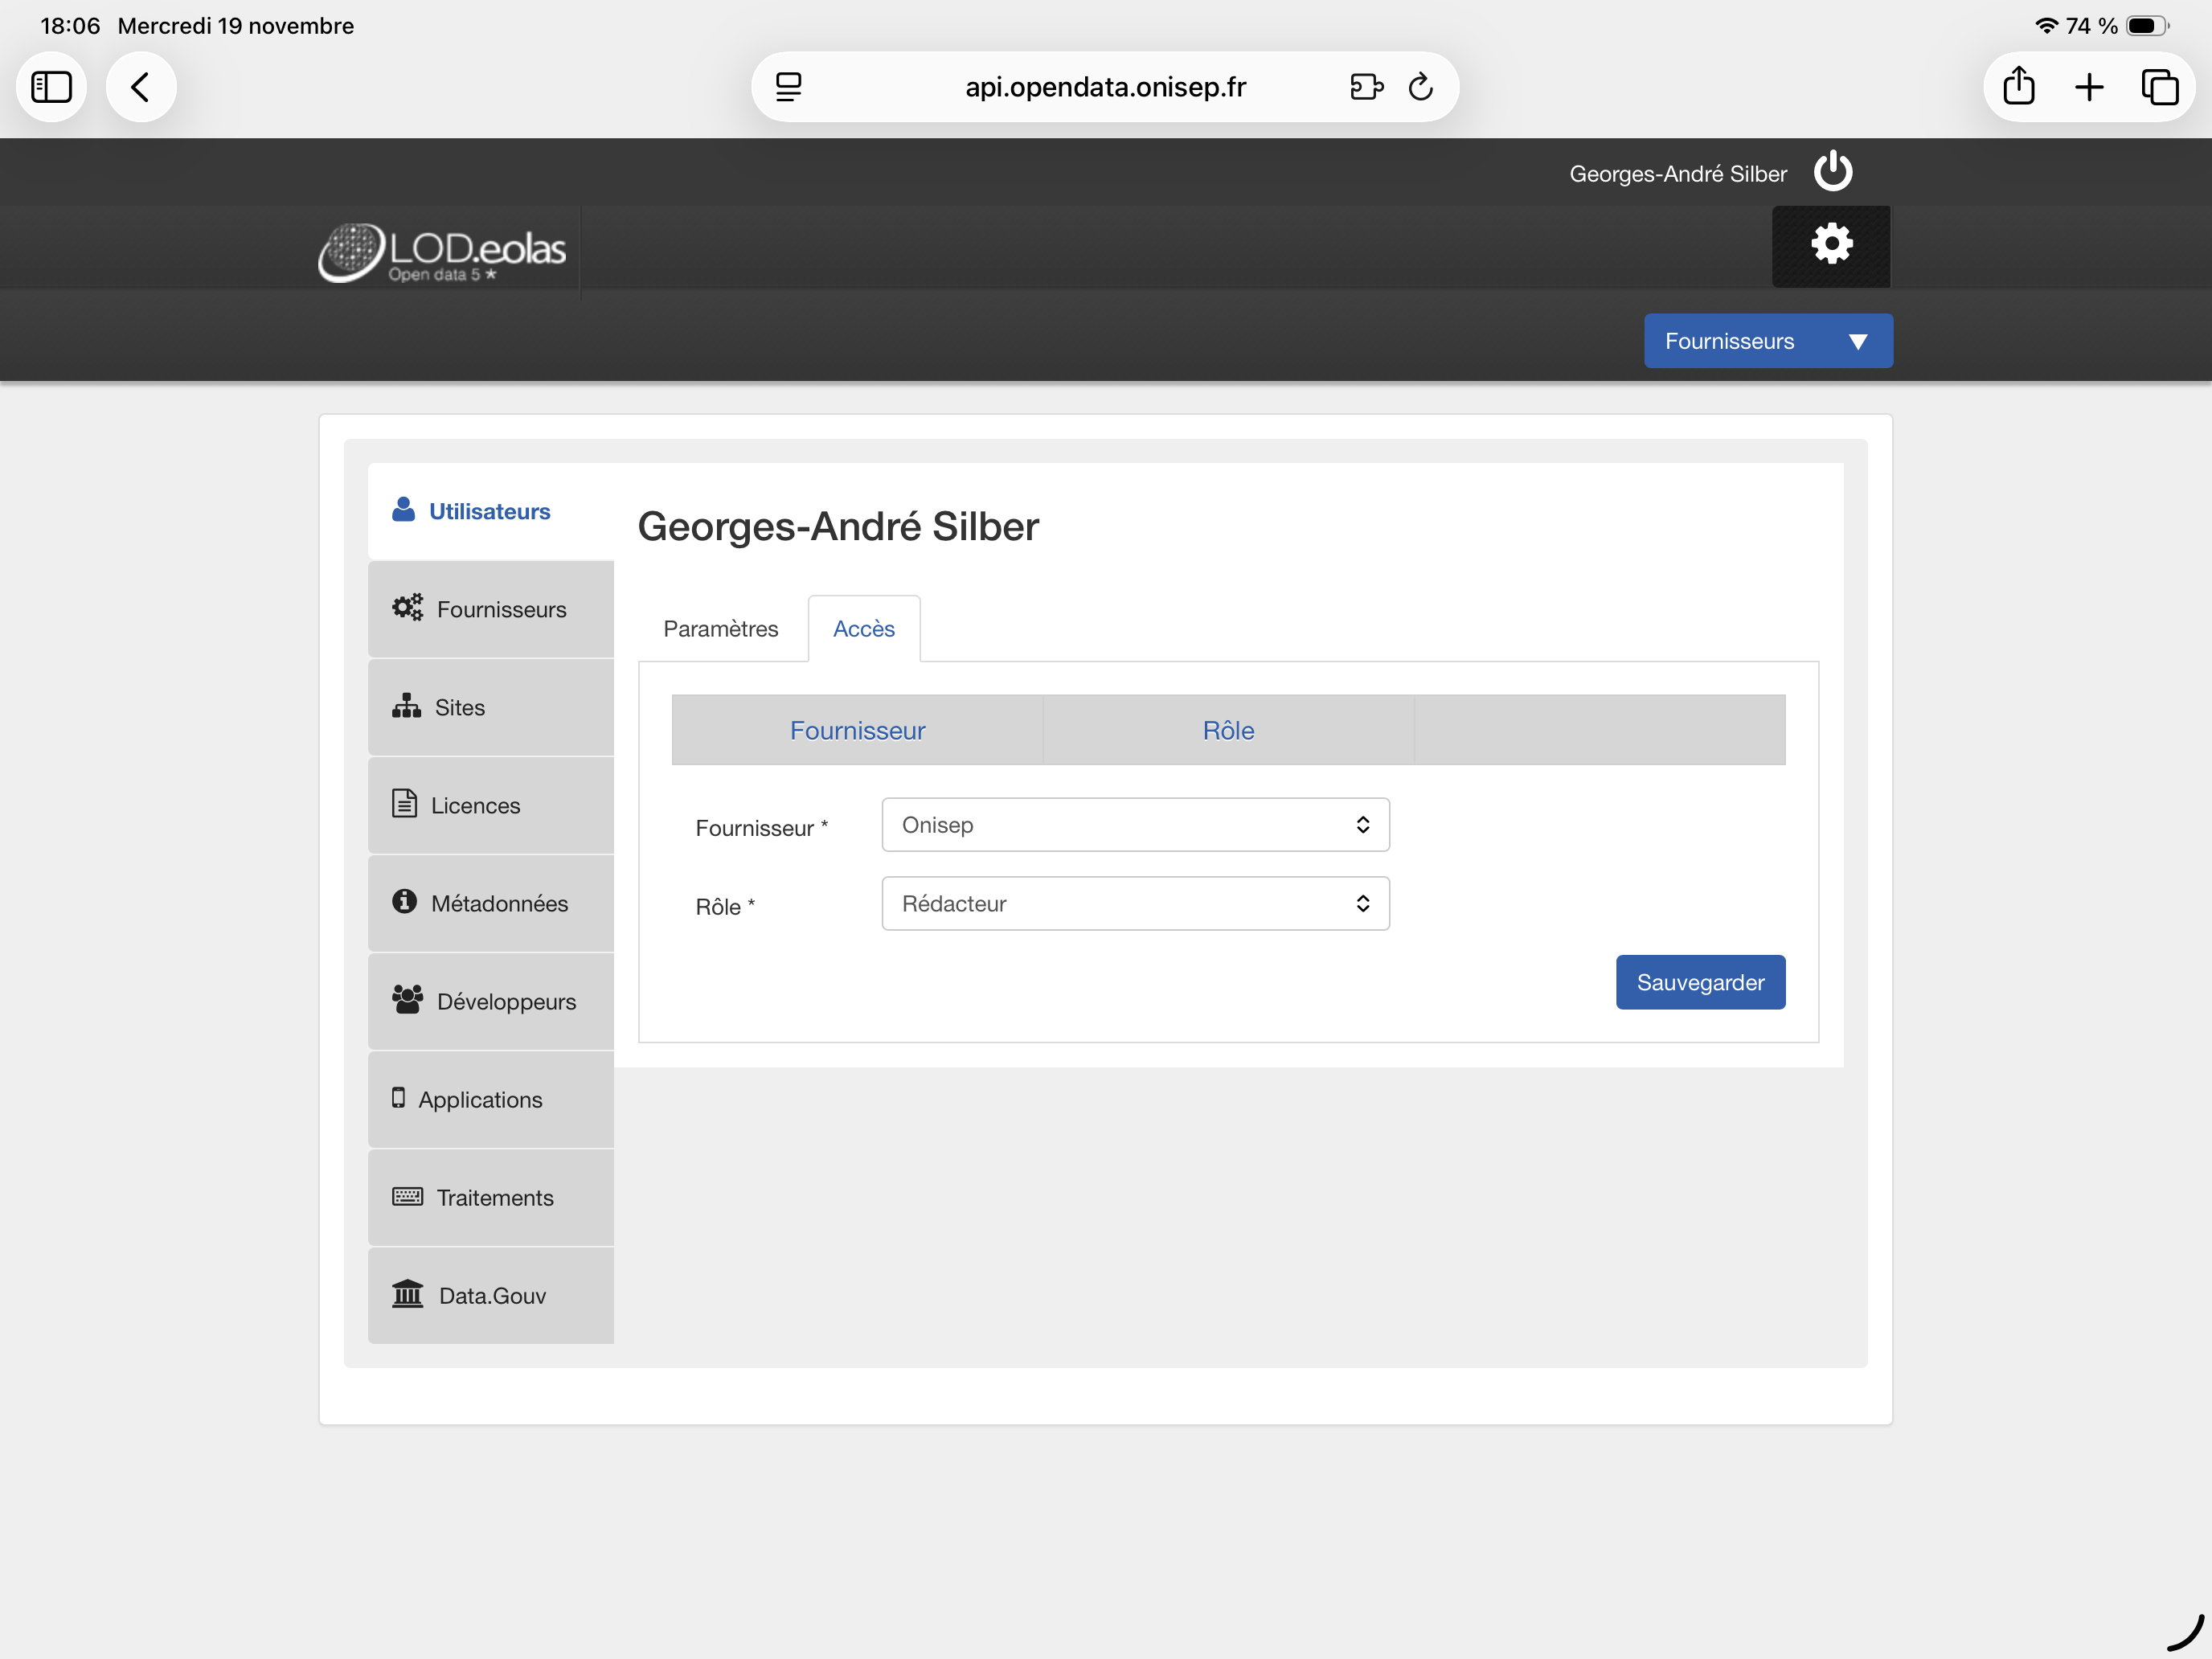The width and height of the screenshot is (2212, 1659).
Task: Select the Accès tab
Action: tap(863, 629)
